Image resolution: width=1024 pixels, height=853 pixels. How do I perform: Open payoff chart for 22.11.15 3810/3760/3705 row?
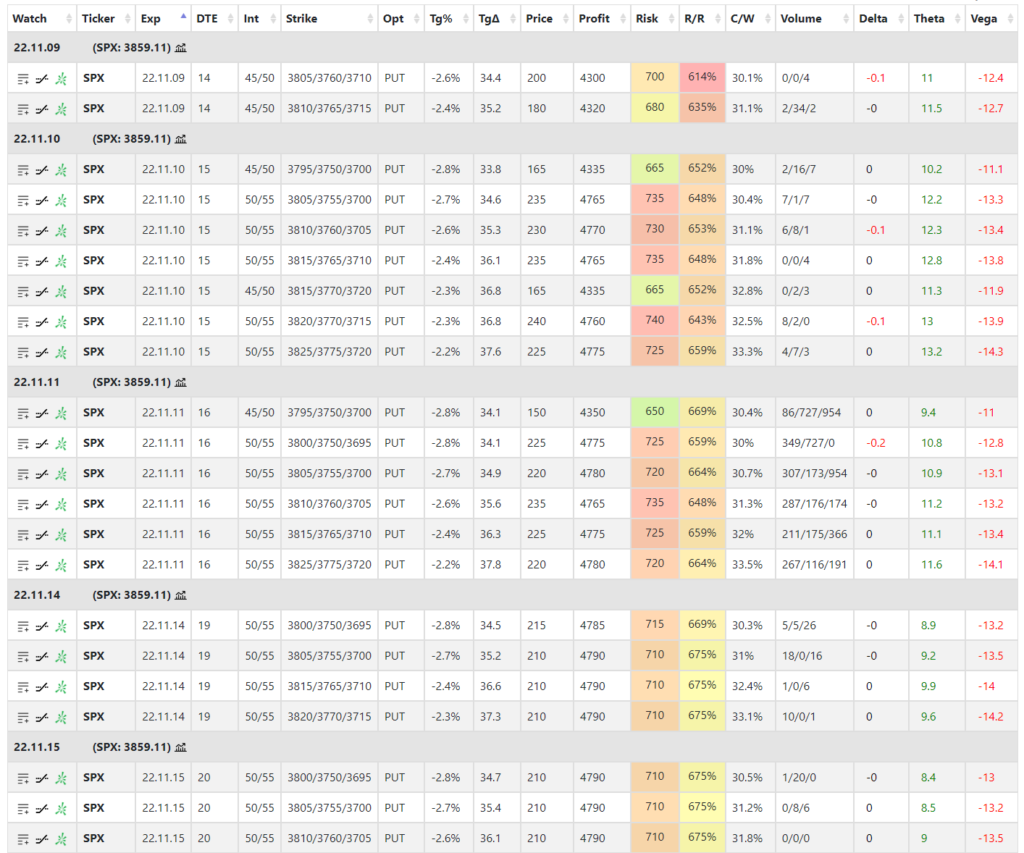[42, 839]
